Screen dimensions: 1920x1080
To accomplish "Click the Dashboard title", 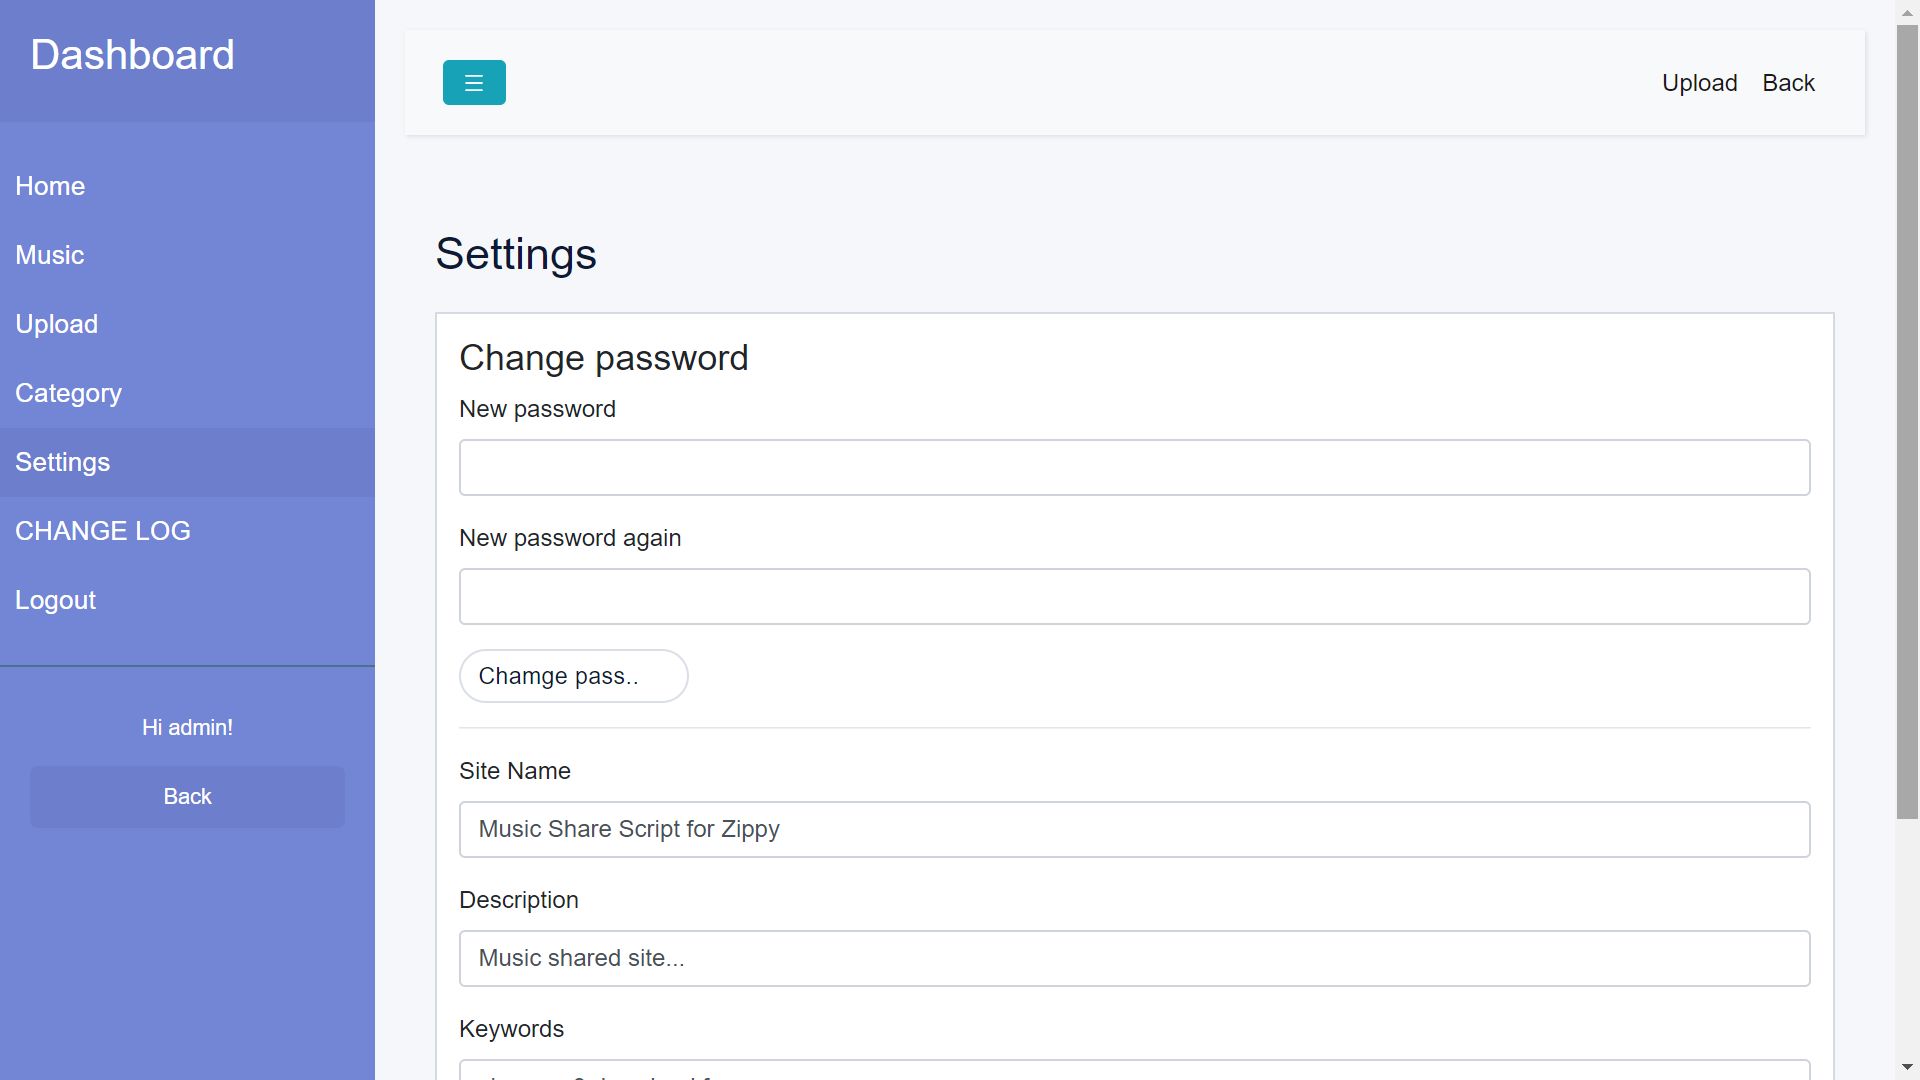I will click(x=132, y=55).
